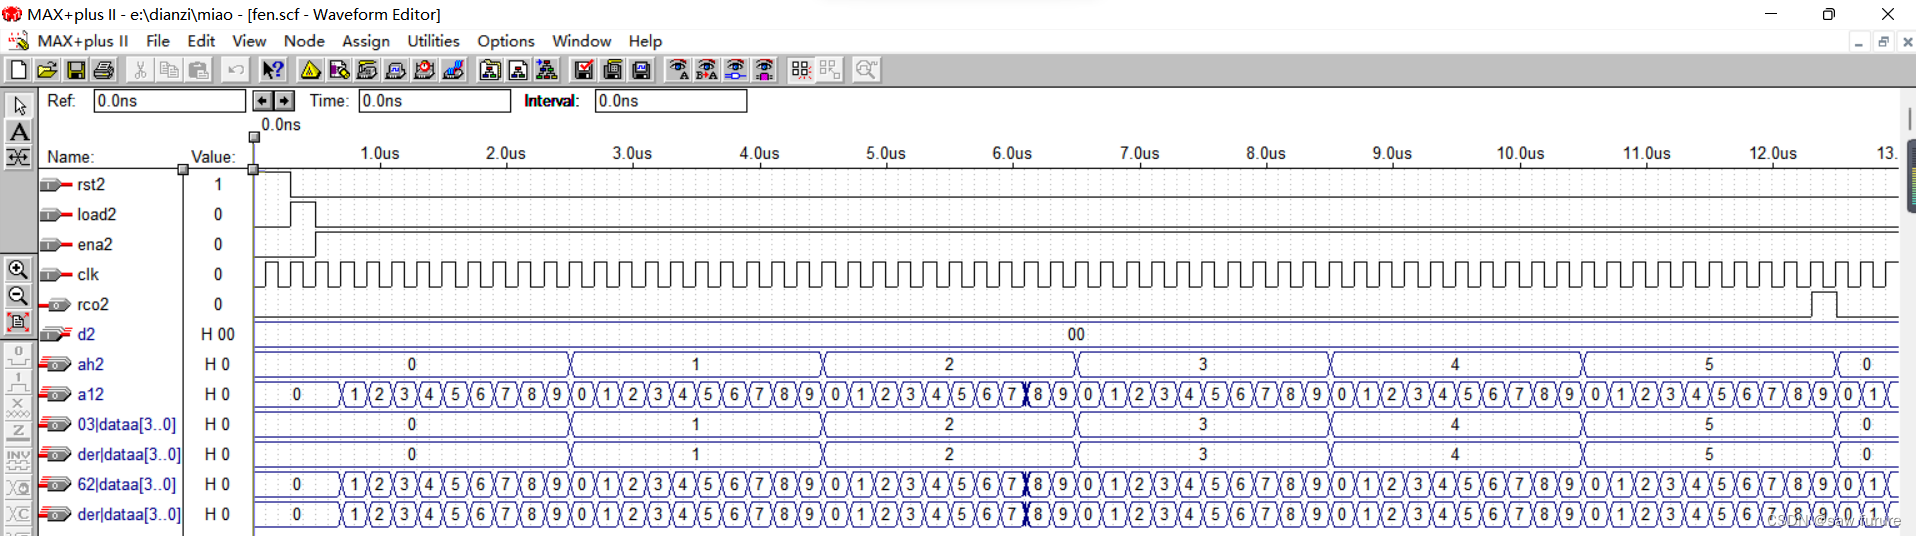Open Search and Replace eye icon
Screen dimensions: 1916x536
(707, 70)
